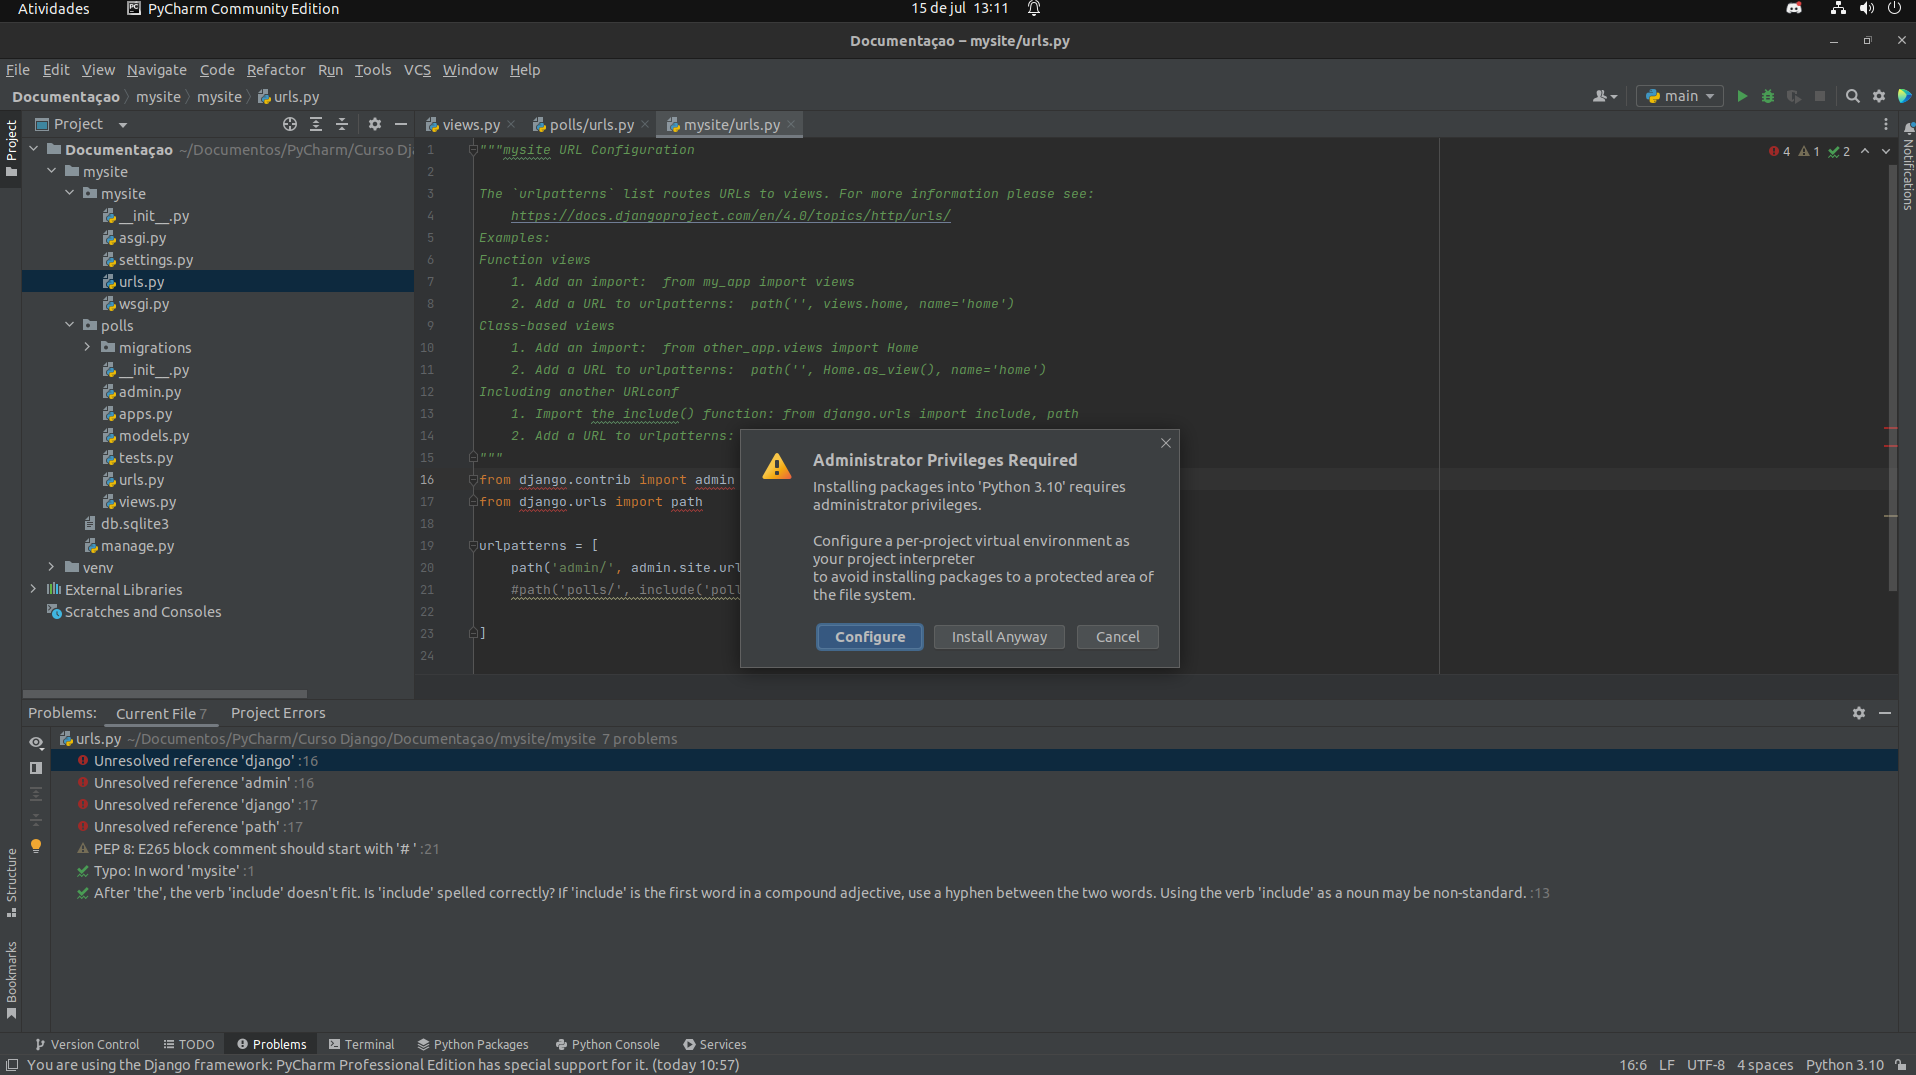This screenshot has width=1916, height=1075.
Task: Toggle the eye preview icon in Problems
Action: click(x=36, y=742)
